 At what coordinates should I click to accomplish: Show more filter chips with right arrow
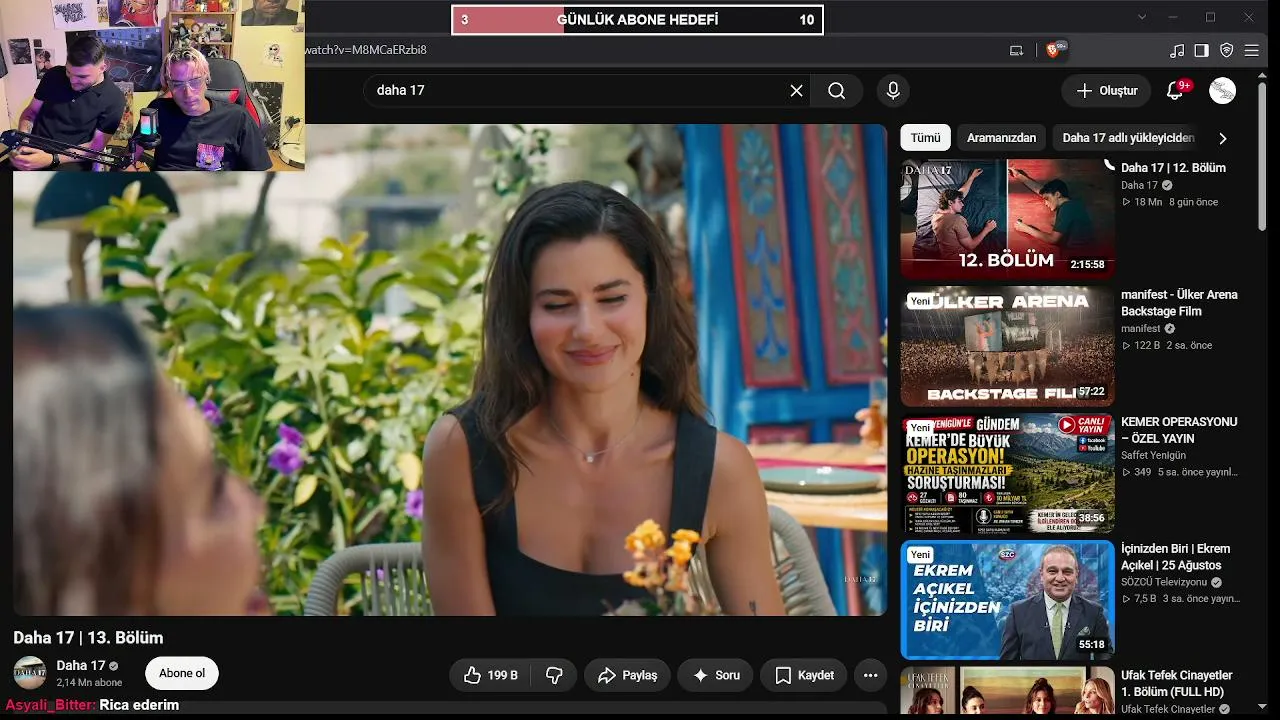1222,138
